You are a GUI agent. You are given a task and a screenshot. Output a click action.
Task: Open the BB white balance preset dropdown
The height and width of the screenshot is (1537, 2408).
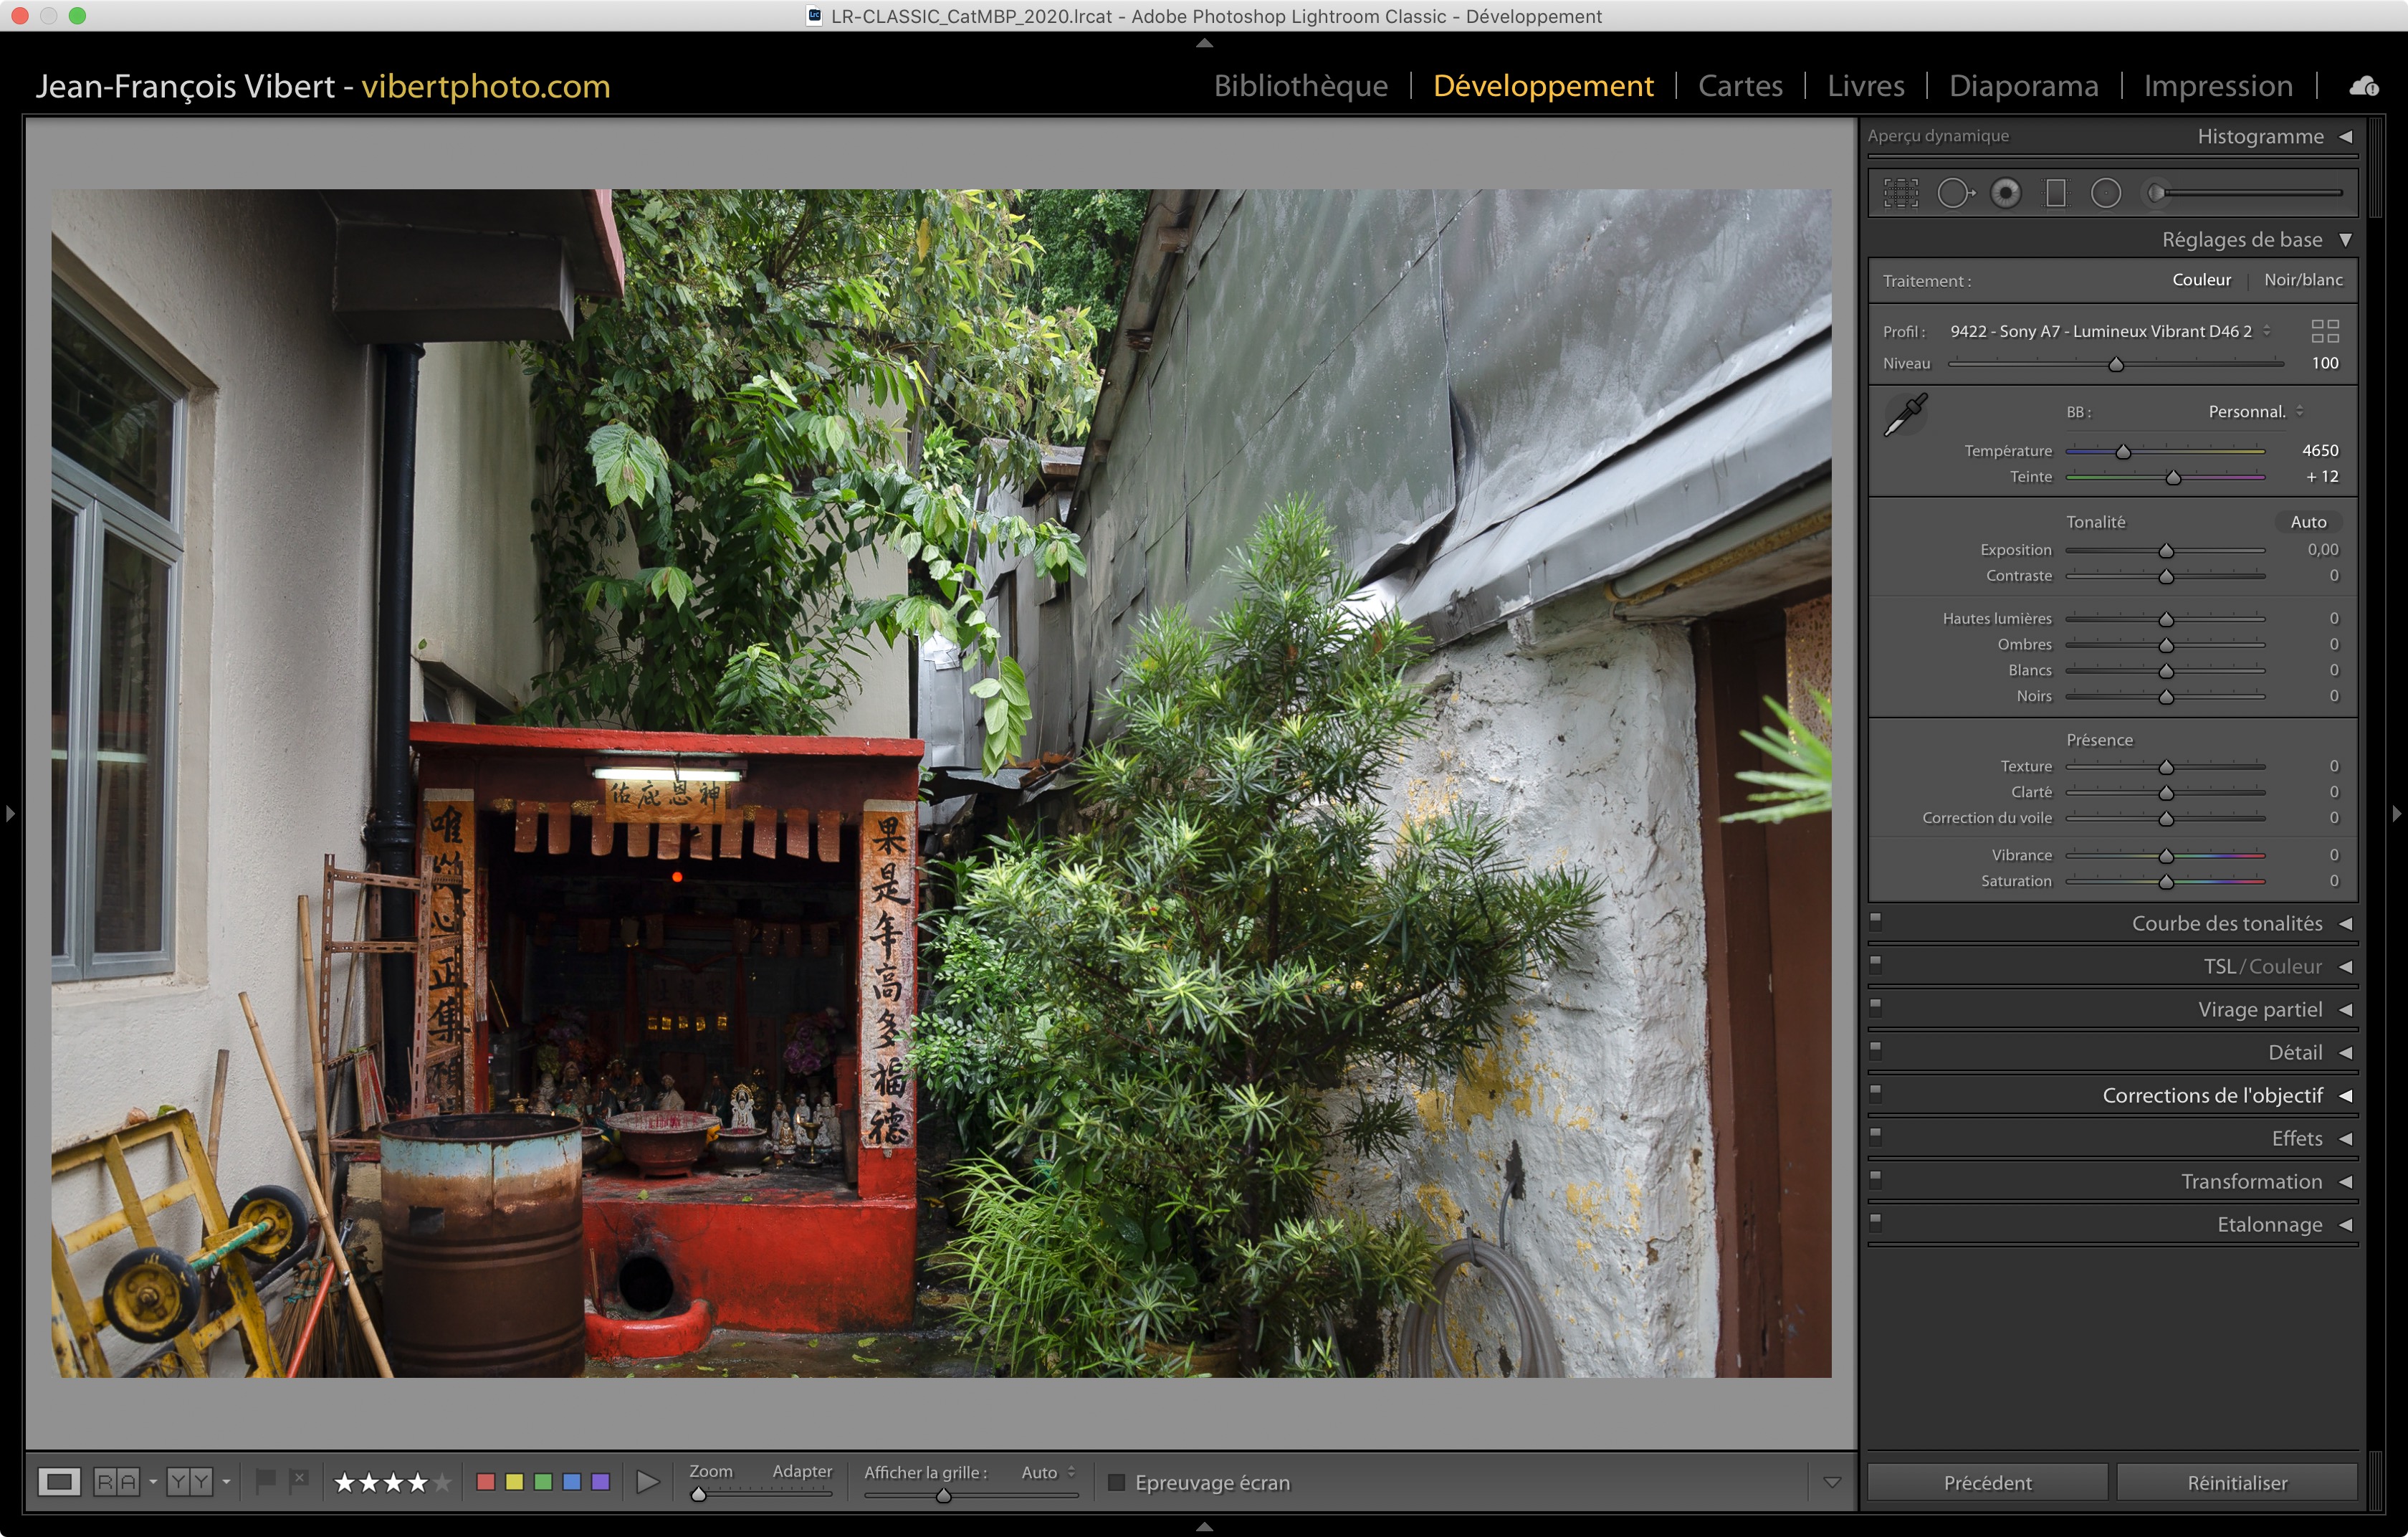click(2255, 412)
